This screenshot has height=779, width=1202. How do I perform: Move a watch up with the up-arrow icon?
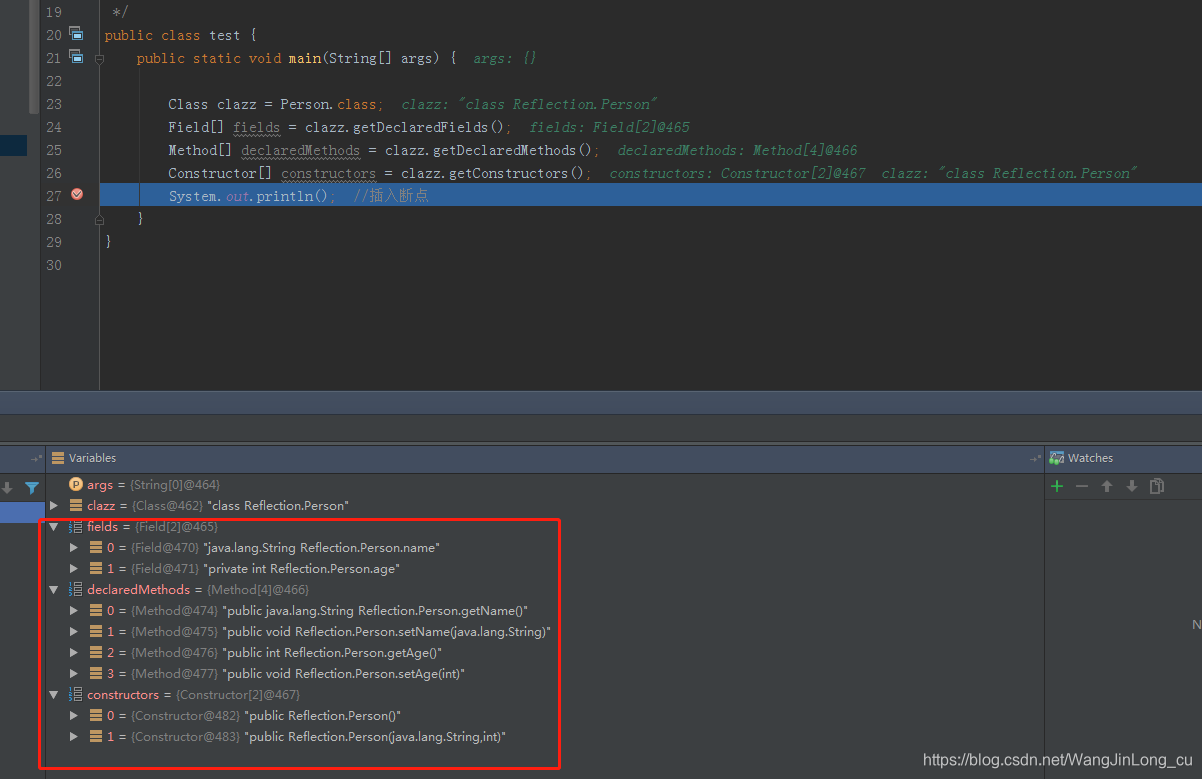point(1106,486)
